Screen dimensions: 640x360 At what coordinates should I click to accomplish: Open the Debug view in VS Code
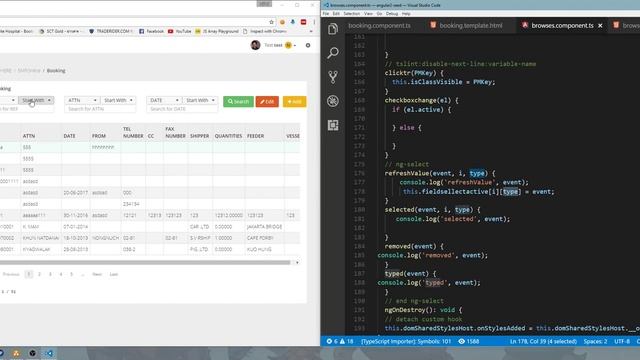tap(333, 101)
